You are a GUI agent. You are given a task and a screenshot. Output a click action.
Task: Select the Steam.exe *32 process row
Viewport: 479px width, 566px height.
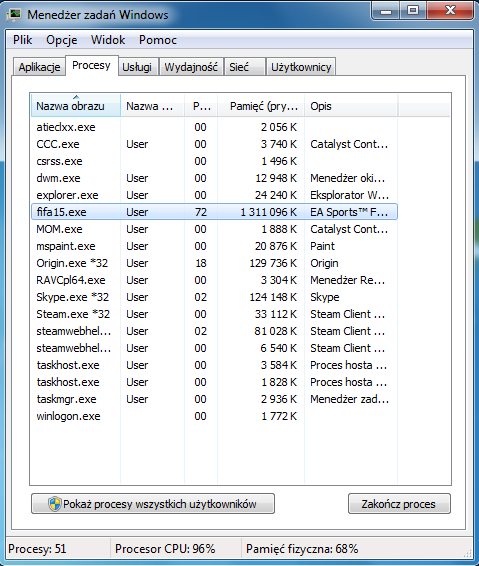pyautogui.click(x=214, y=314)
